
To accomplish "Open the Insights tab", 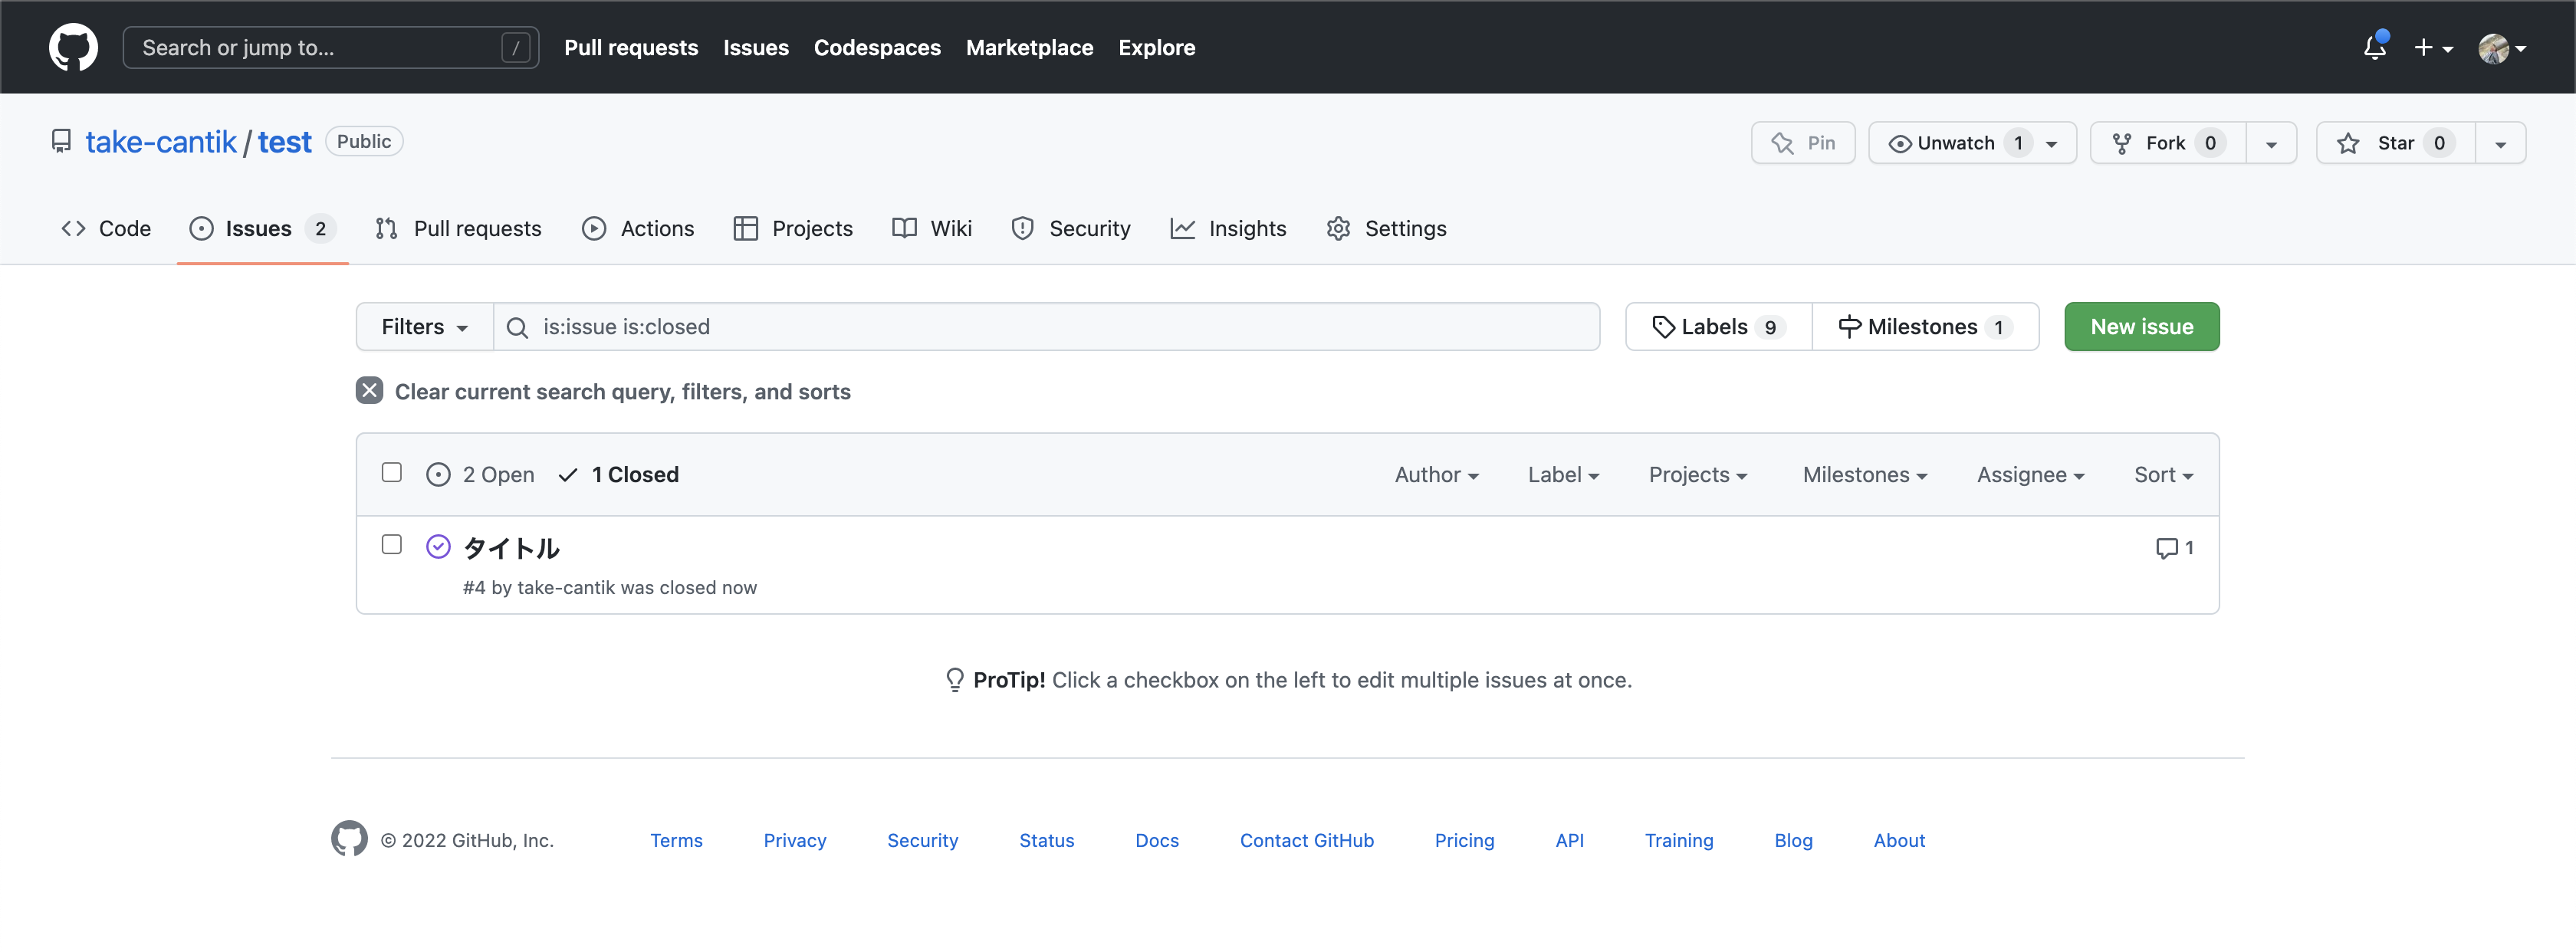I will (1228, 229).
